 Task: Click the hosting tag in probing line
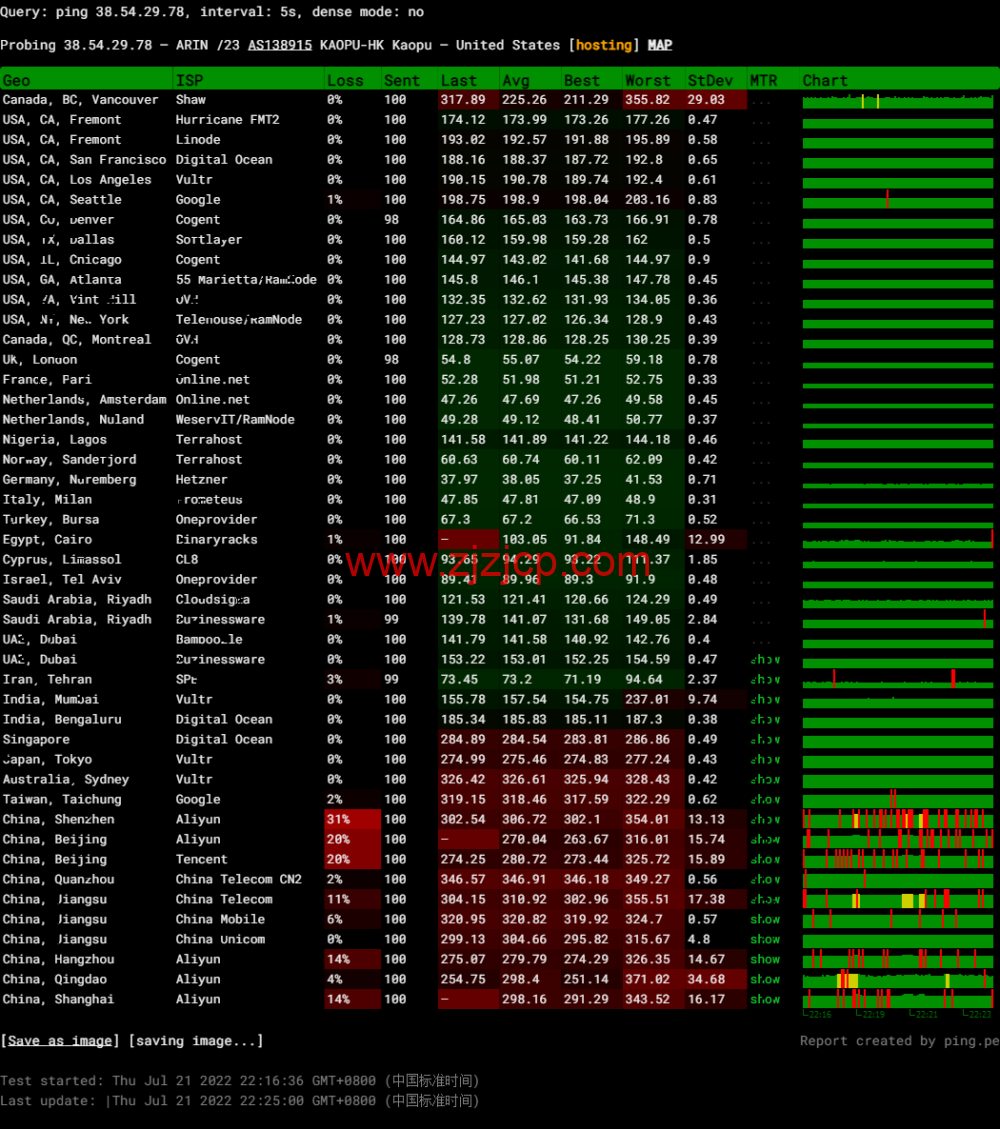click(x=604, y=45)
